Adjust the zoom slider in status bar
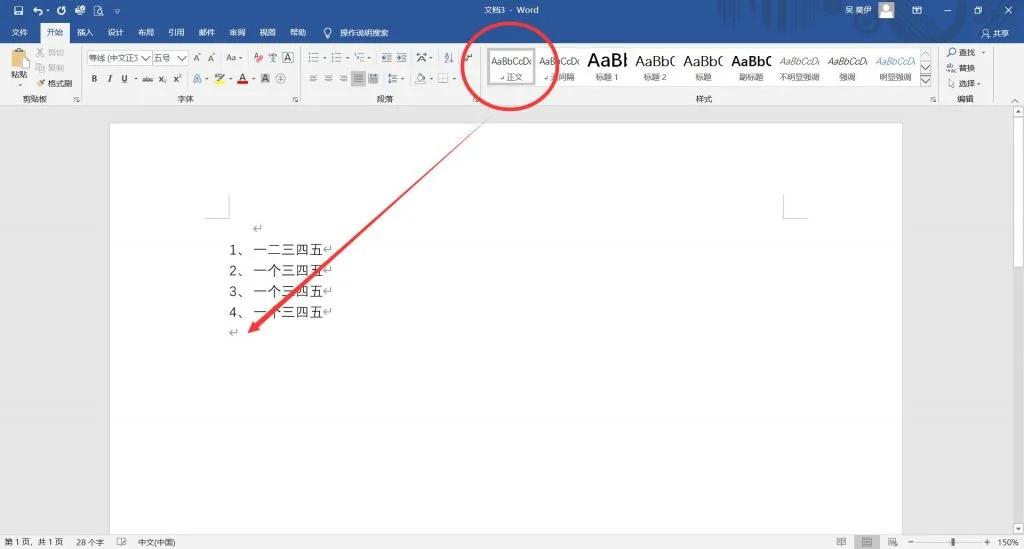Screen dimensions: 1024x549 coord(953,542)
